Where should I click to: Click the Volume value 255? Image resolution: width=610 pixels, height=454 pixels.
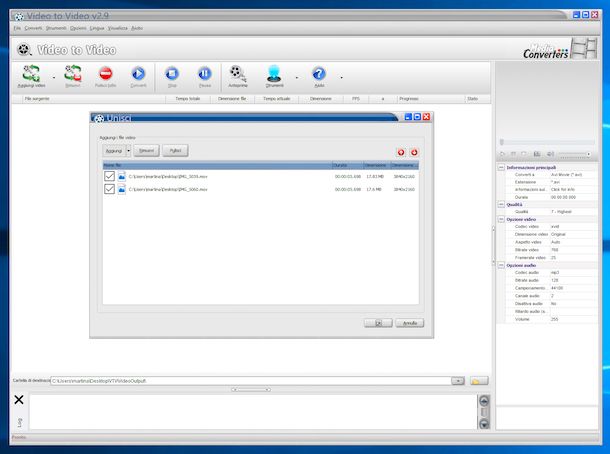pyautogui.click(x=555, y=319)
